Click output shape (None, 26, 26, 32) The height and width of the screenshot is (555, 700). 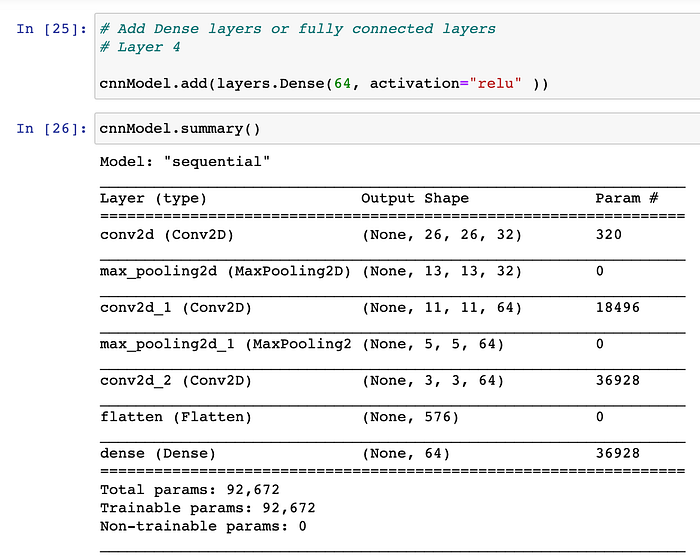442,235
